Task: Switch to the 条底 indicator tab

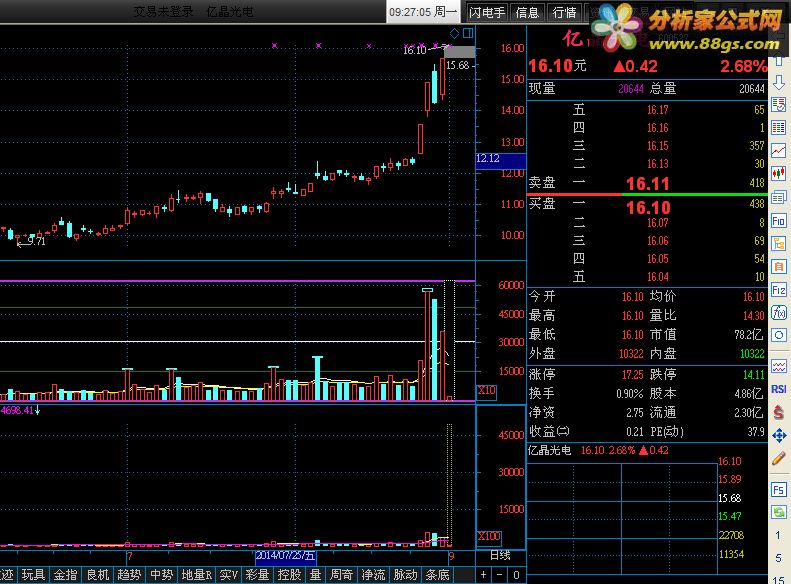Action: click(x=437, y=574)
